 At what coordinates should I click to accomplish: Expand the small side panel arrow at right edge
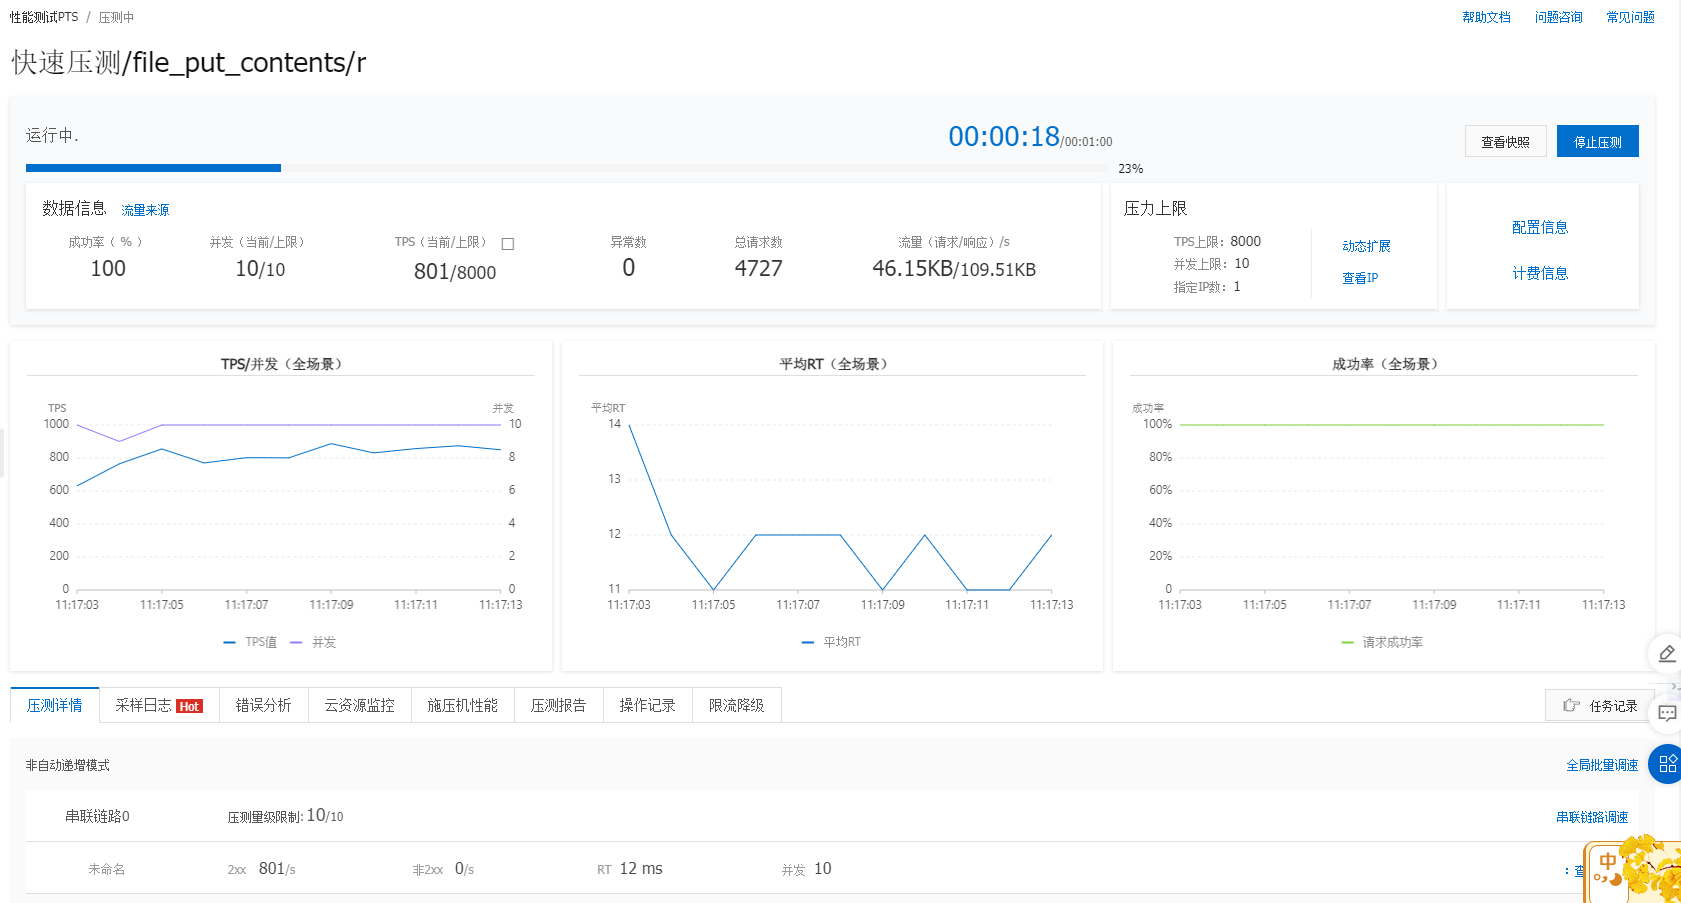(x=1675, y=687)
